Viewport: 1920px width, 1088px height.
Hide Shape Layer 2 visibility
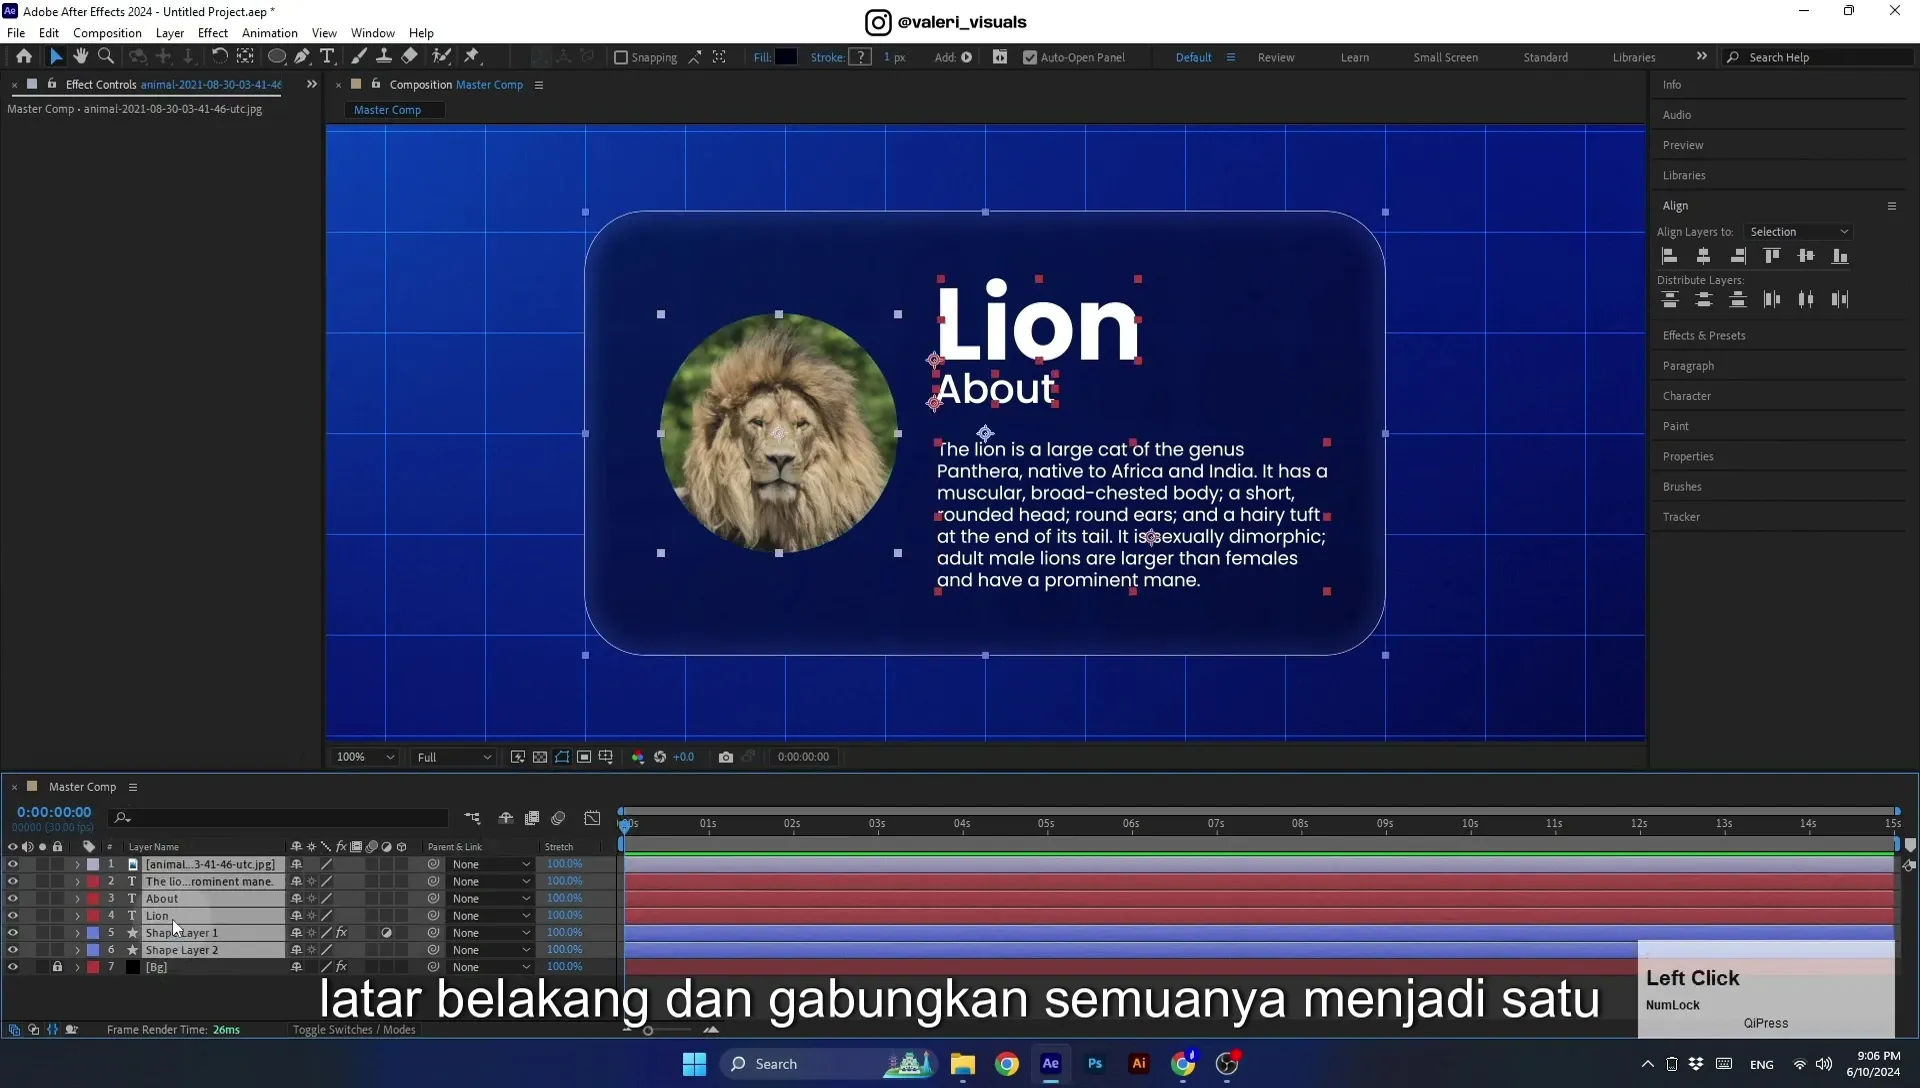coord(13,950)
